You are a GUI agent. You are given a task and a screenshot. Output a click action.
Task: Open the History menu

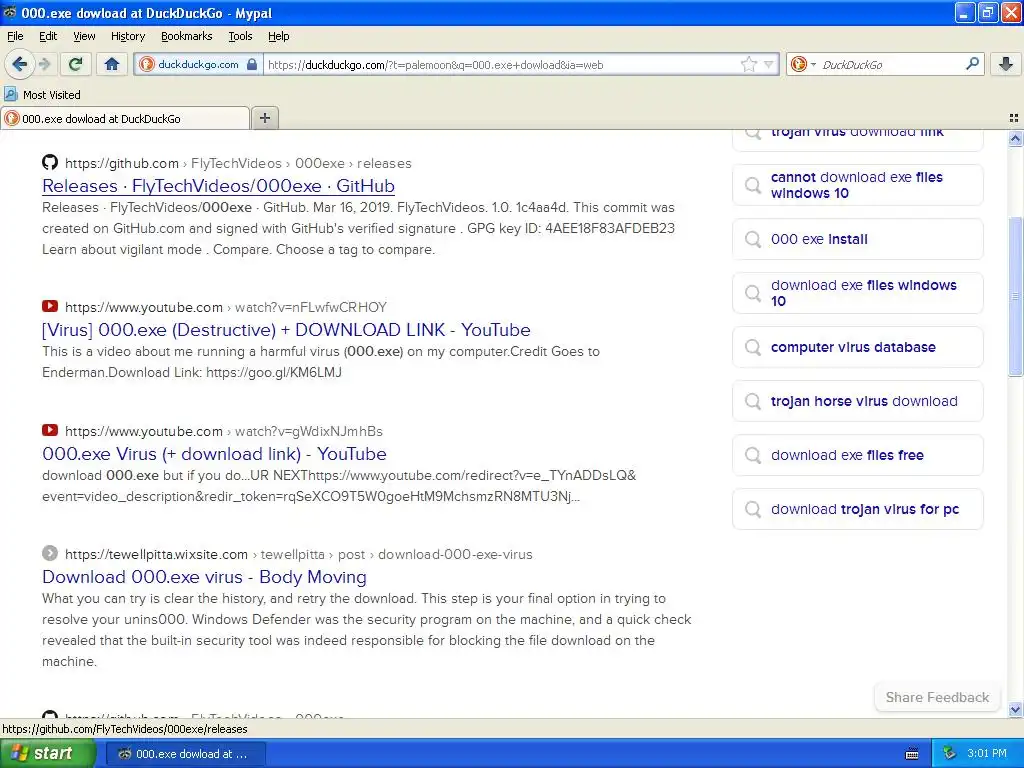coord(127,36)
